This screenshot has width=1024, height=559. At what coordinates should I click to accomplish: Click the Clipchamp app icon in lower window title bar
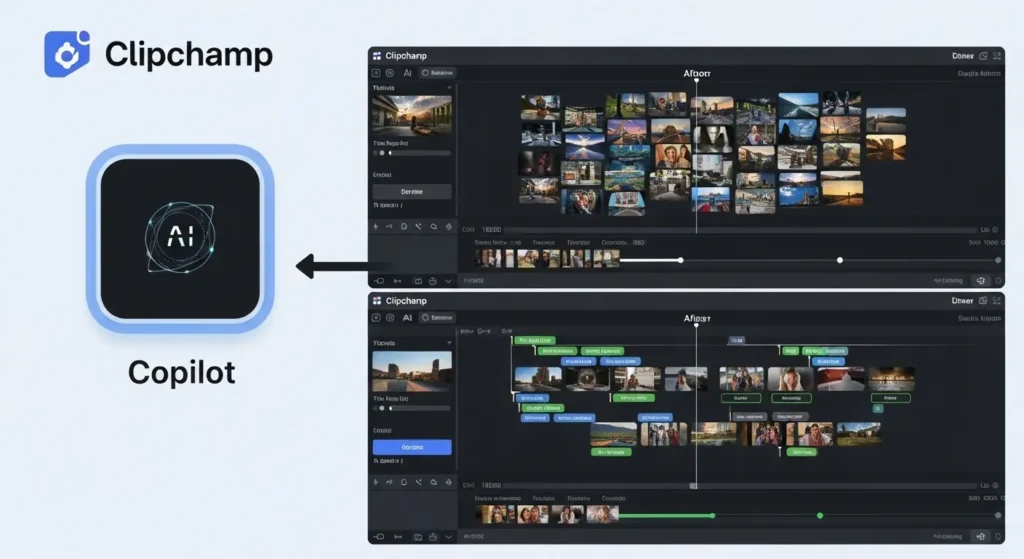point(377,300)
